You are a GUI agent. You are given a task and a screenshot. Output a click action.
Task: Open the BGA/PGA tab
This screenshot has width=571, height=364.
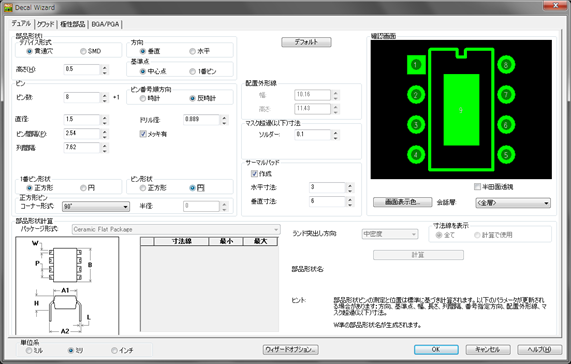(105, 24)
